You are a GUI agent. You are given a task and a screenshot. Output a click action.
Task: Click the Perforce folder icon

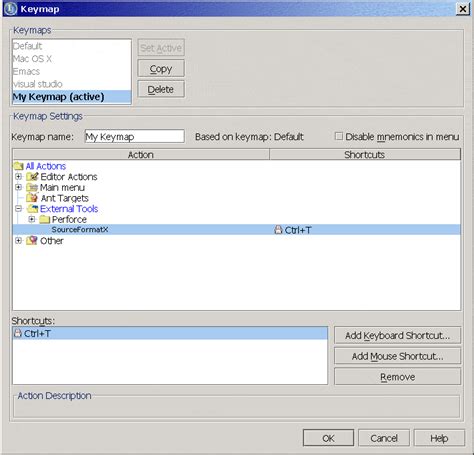point(44,219)
